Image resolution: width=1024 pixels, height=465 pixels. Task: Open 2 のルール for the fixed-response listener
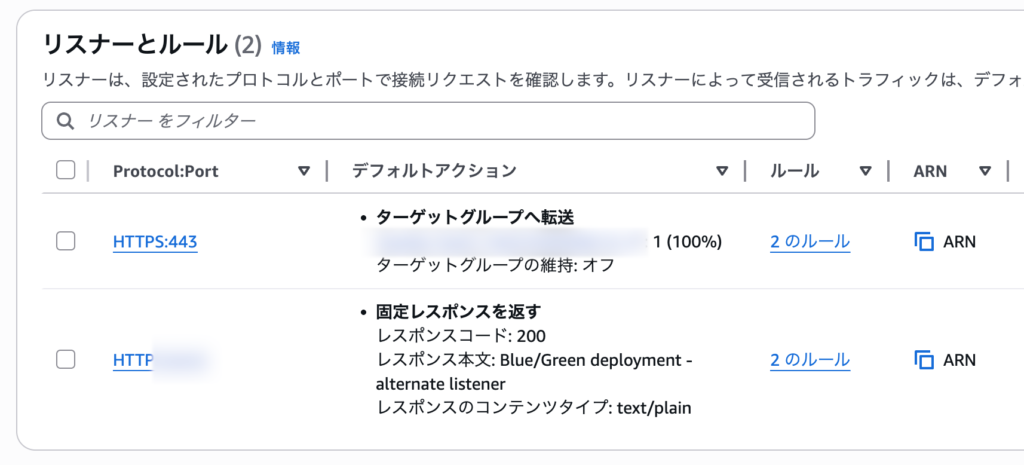[x=810, y=360]
